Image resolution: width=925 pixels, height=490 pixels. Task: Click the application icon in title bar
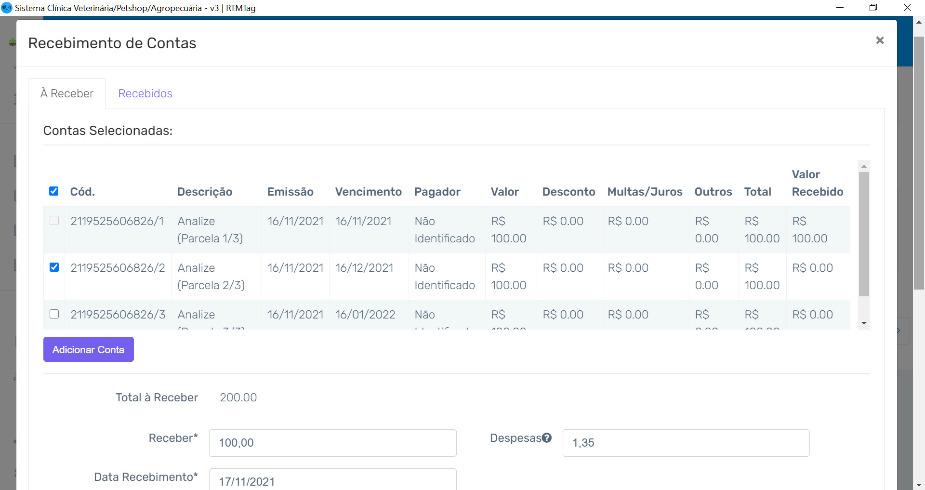tap(7, 7)
